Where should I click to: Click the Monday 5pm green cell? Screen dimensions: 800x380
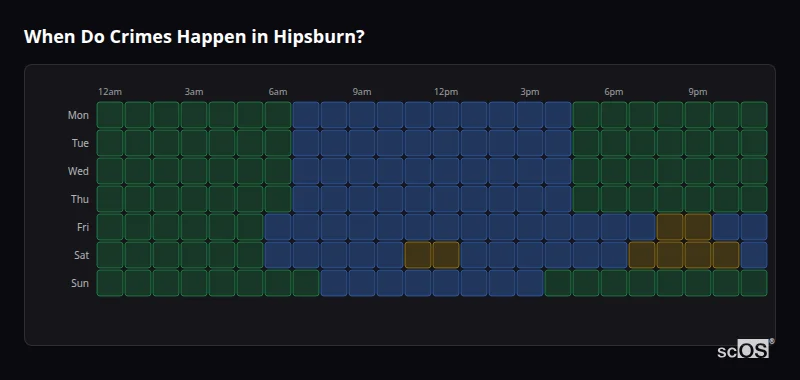(x=586, y=115)
